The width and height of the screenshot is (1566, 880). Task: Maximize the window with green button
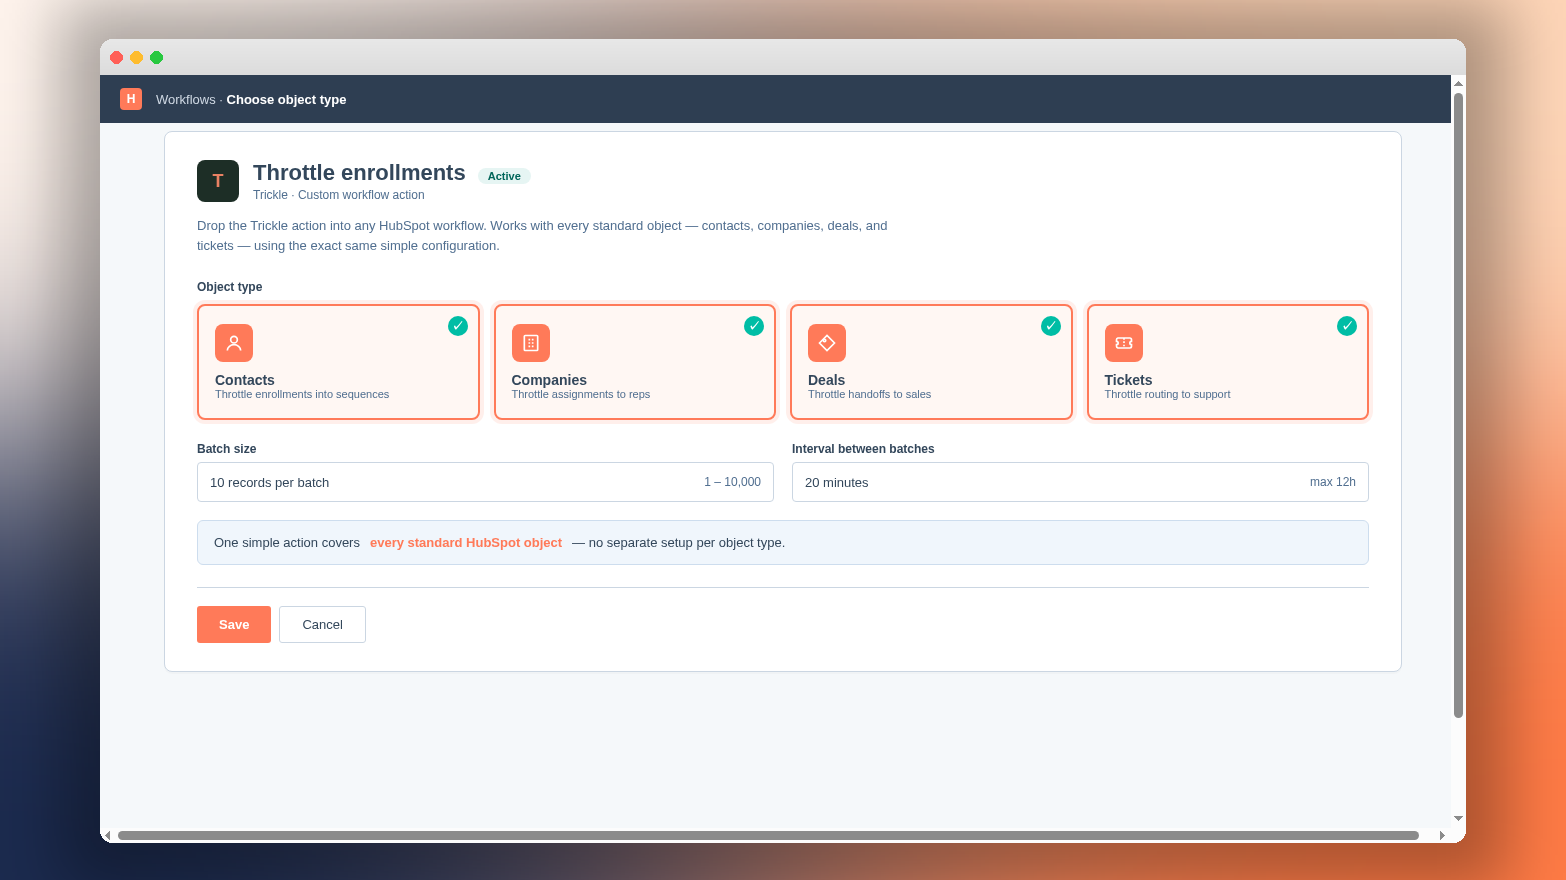(x=157, y=58)
